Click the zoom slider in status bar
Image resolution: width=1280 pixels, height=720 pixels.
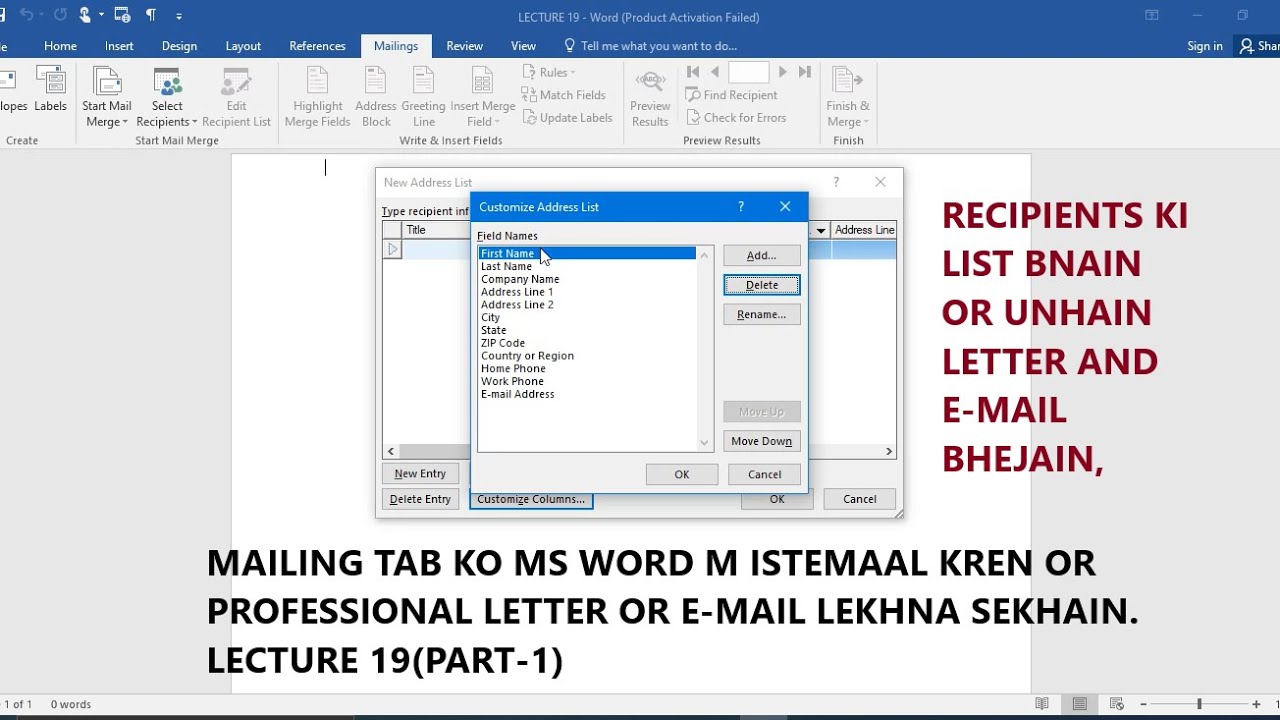pos(1199,704)
